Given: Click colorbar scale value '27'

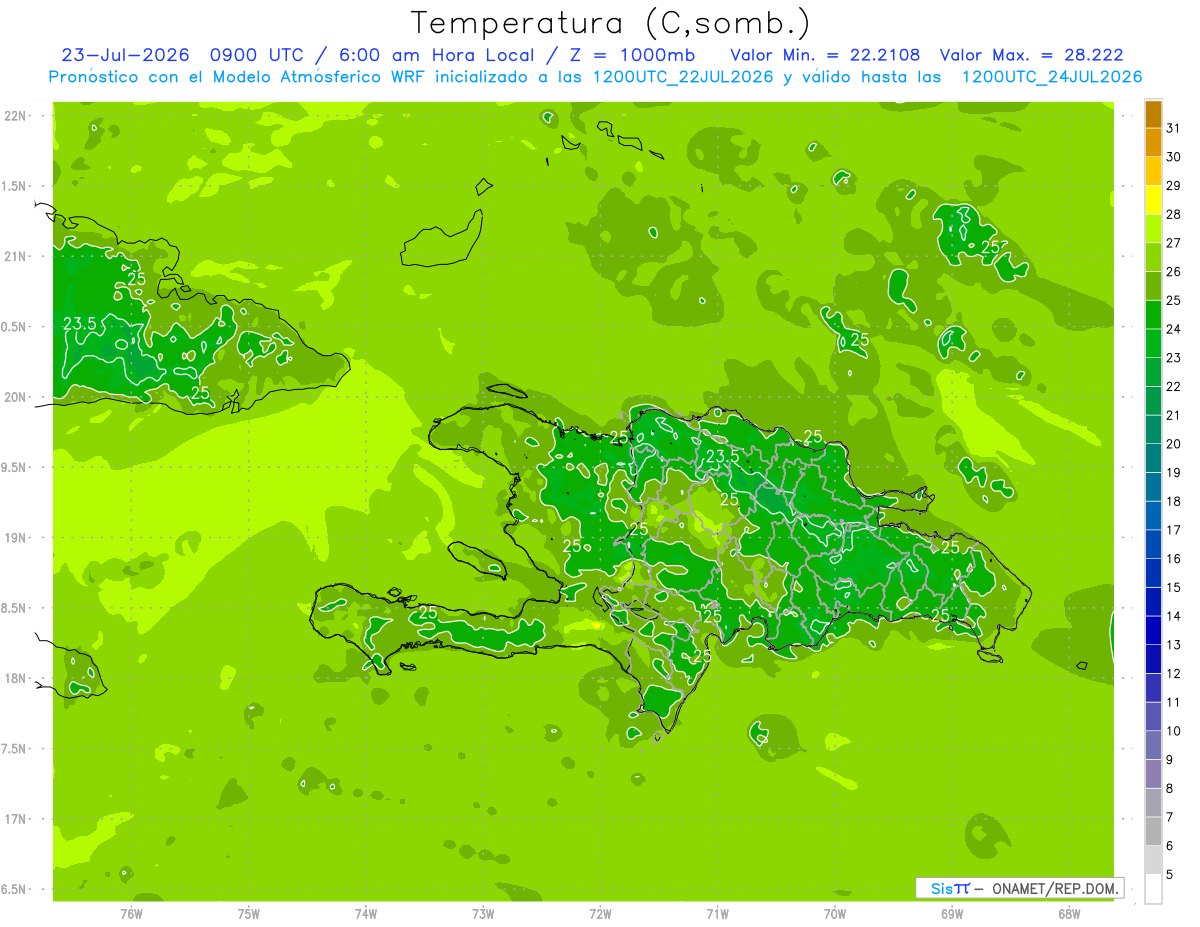Looking at the screenshot, I should coord(1173,242).
